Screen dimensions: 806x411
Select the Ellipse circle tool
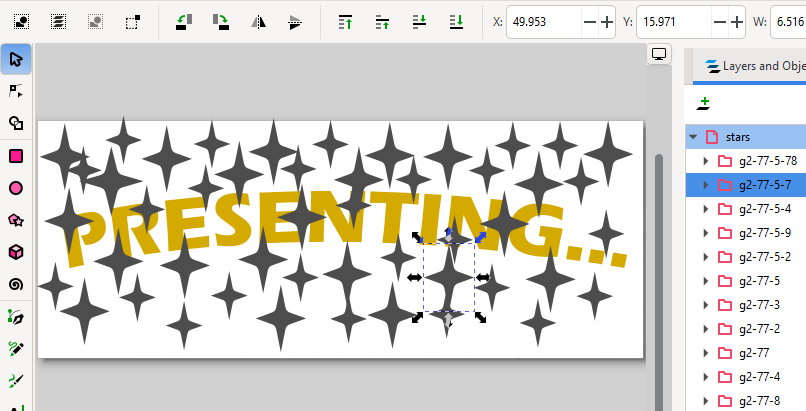click(x=16, y=188)
